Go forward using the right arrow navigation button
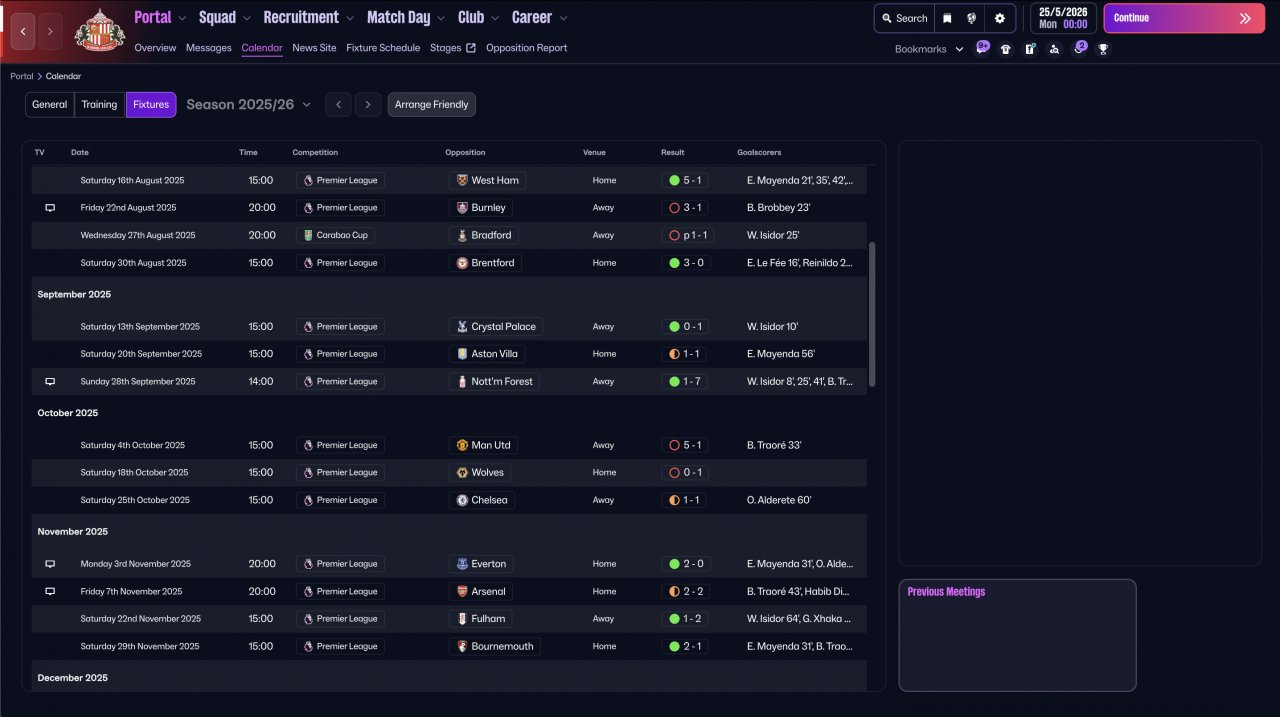1280x717 pixels. [x=50, y=31]
